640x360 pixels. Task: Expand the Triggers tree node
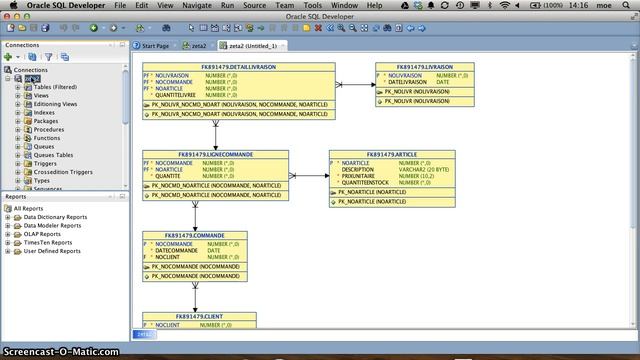coord(18,164)
